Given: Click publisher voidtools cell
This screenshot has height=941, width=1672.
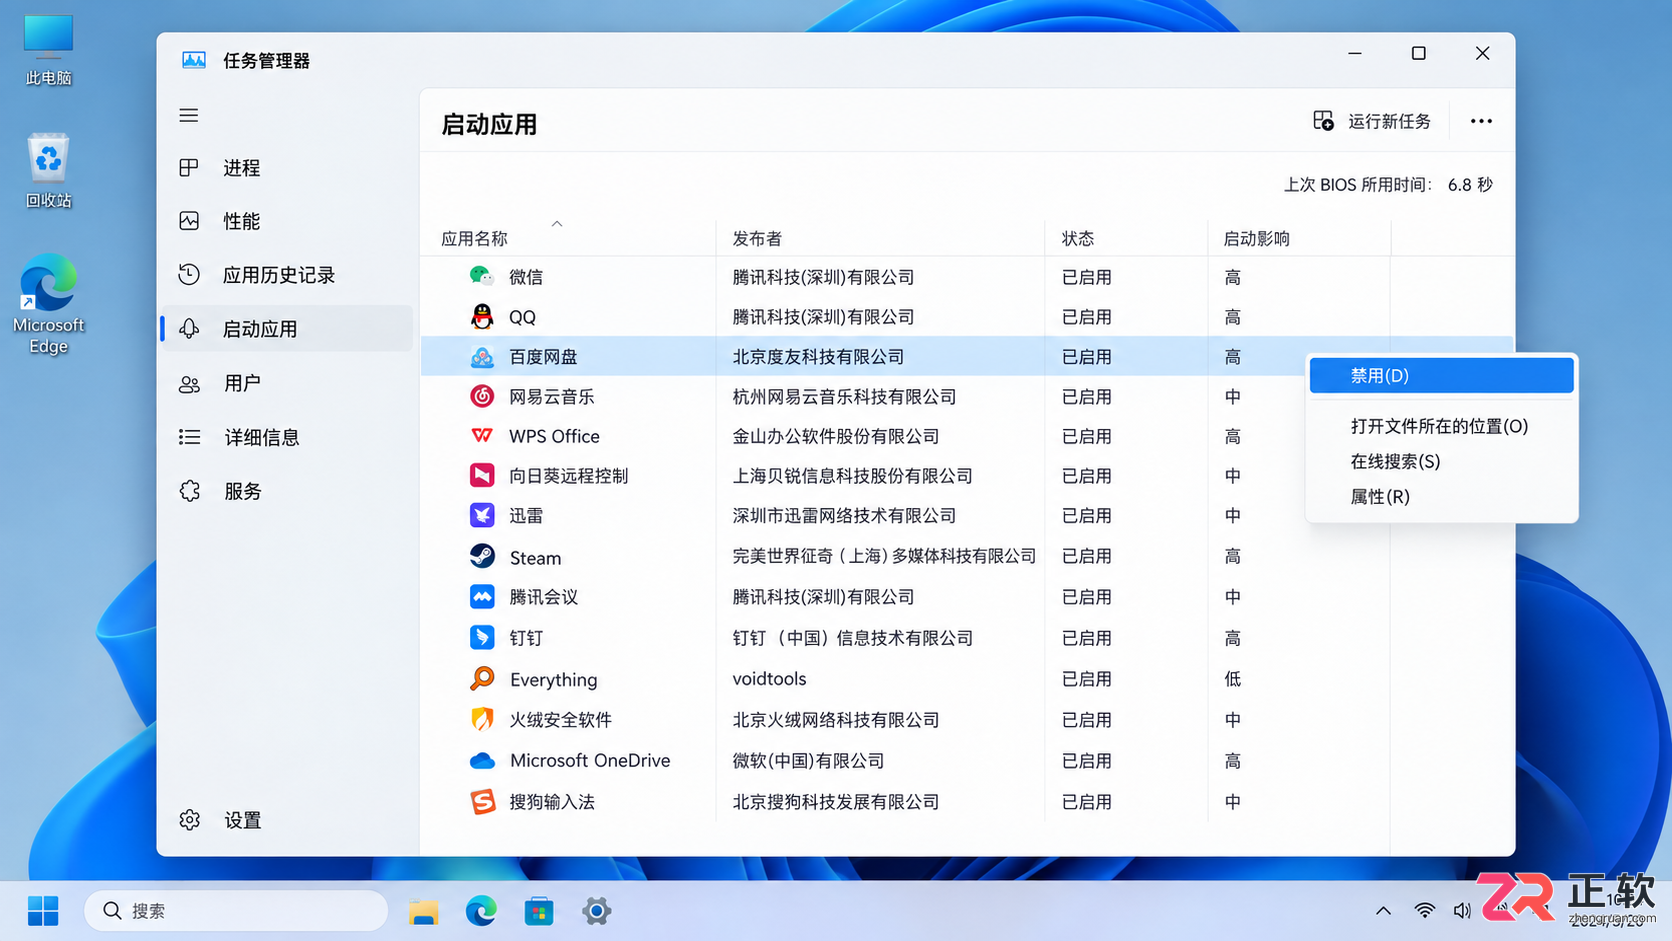Looking at the screenshot, I should coord(769,679).
